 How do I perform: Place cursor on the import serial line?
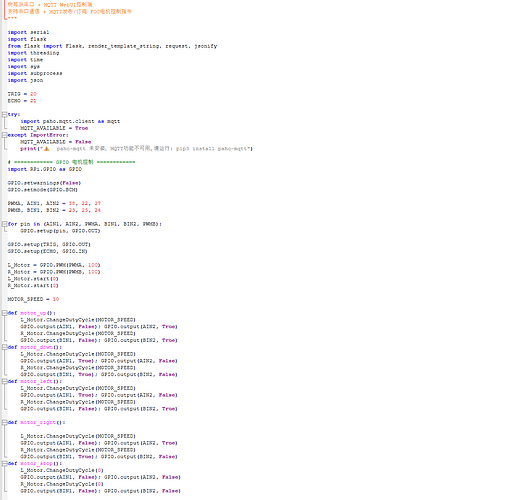[x=28, y=32]
